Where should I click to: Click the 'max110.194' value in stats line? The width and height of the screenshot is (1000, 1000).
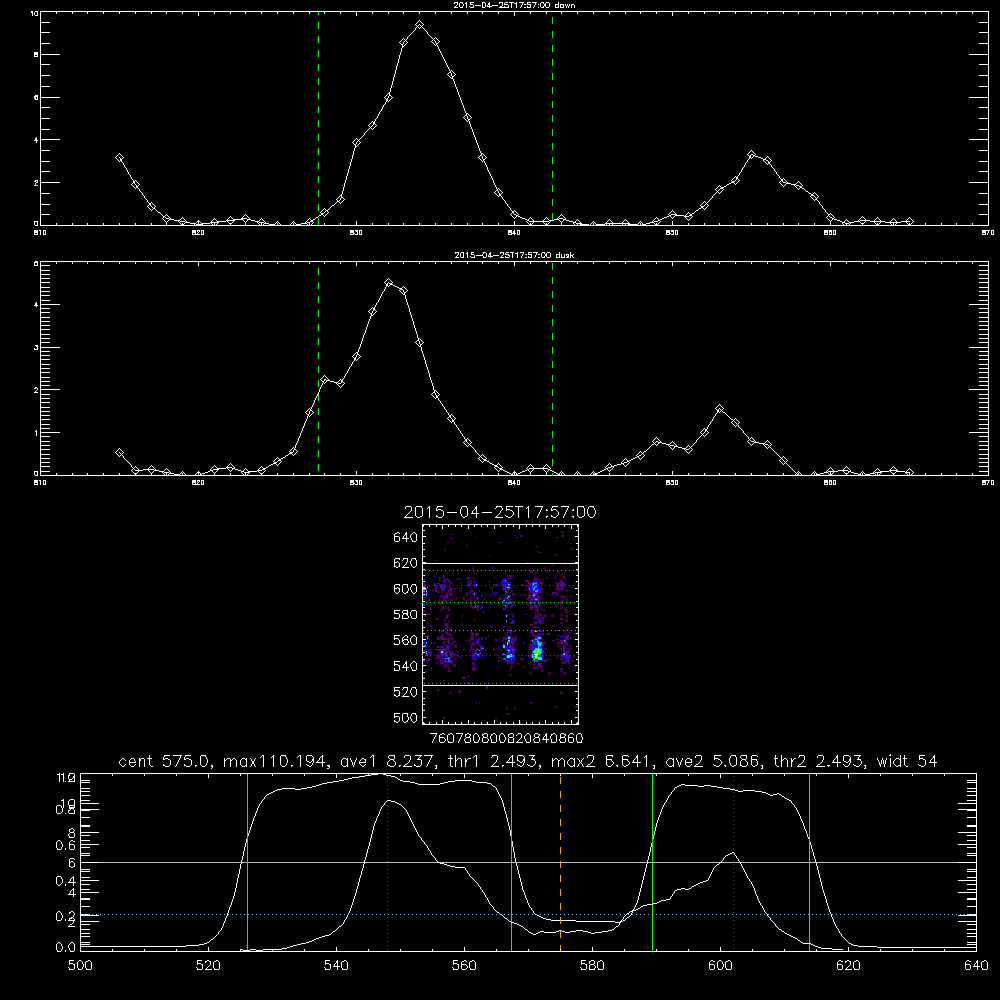click(x=276, y=761)
